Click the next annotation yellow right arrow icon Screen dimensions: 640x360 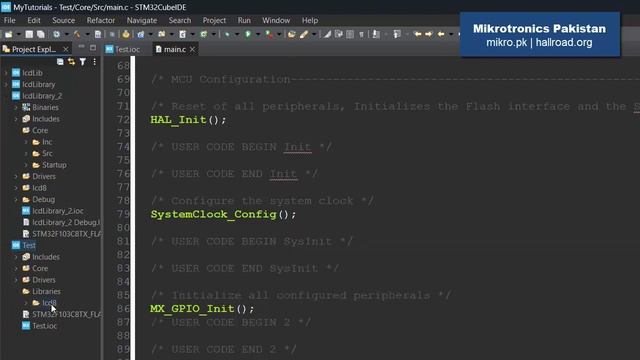tap(429, 35)
